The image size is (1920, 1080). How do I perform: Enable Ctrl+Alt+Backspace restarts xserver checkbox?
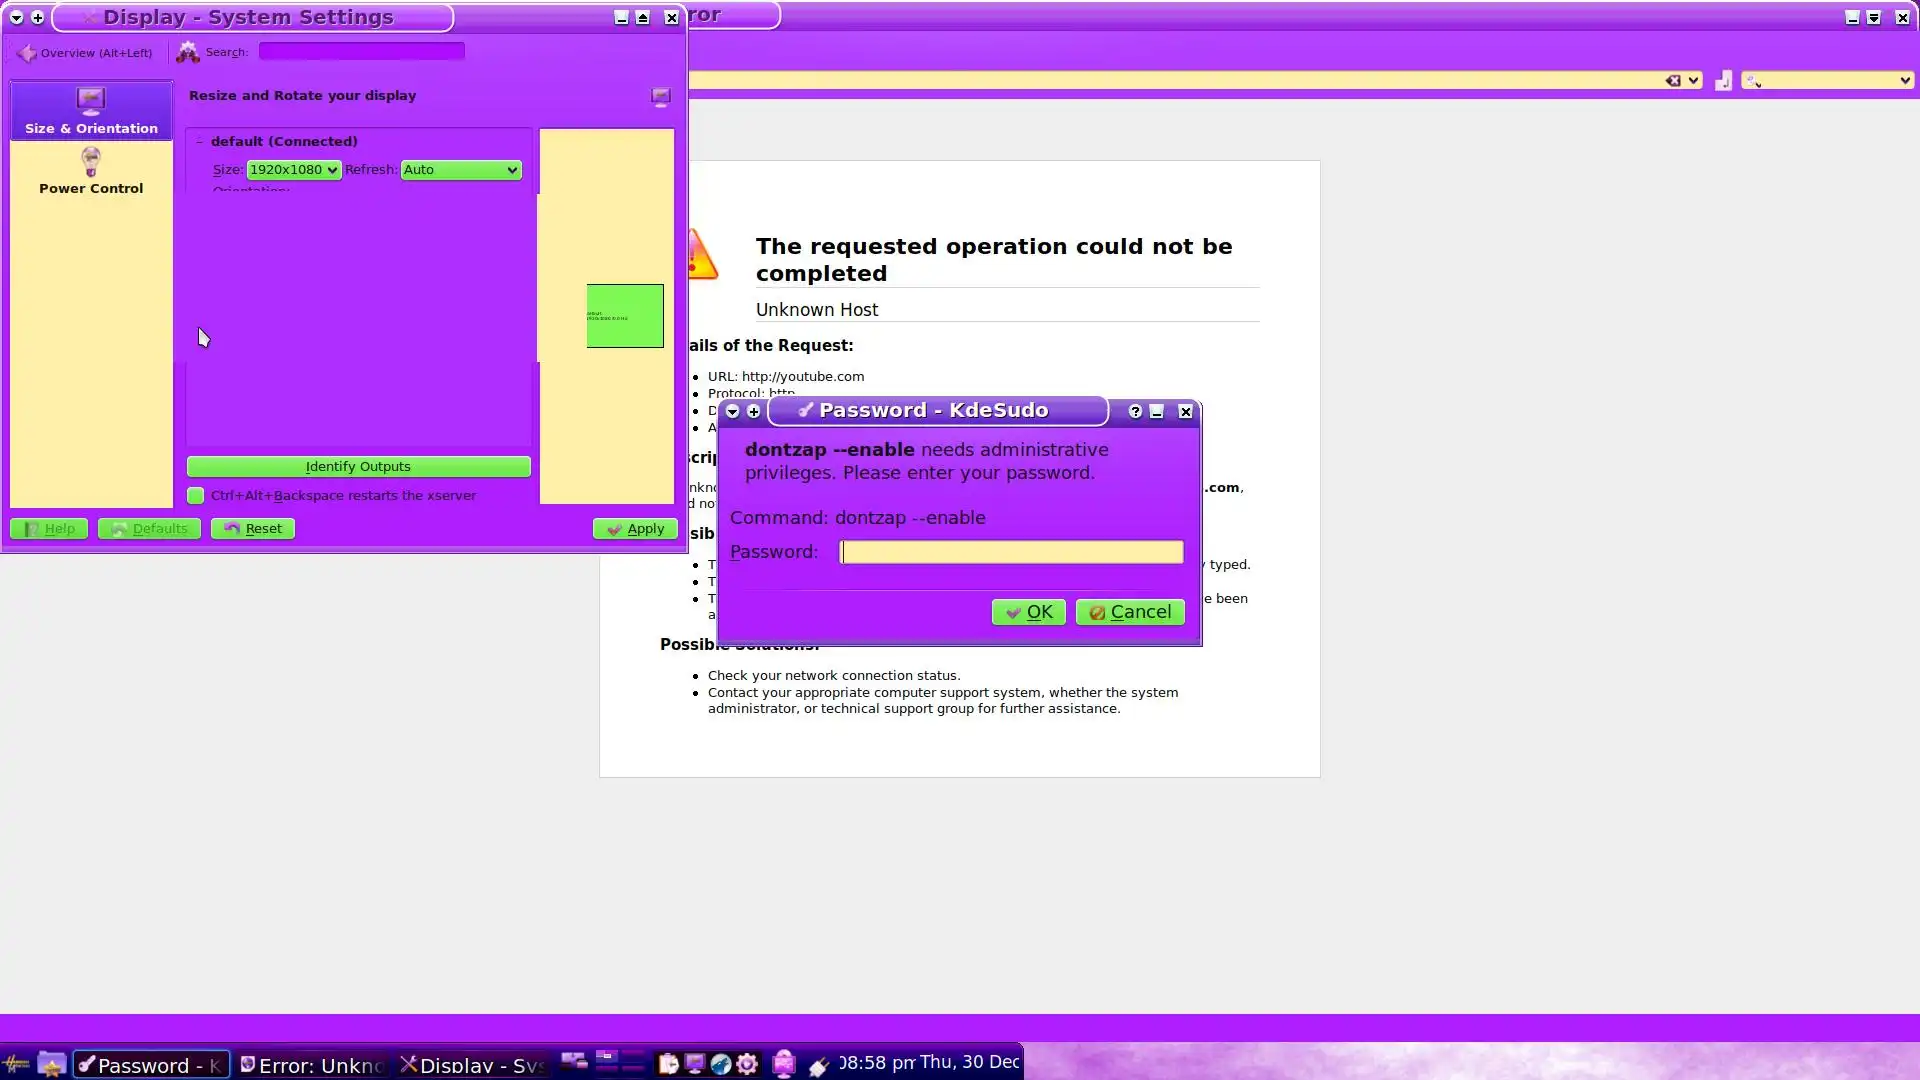(196, 496)
